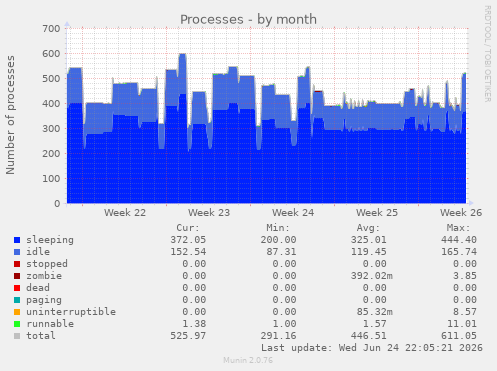497x371 pixels.
Task: Select the 'idle' legend label
Action: tap(38, 252)
